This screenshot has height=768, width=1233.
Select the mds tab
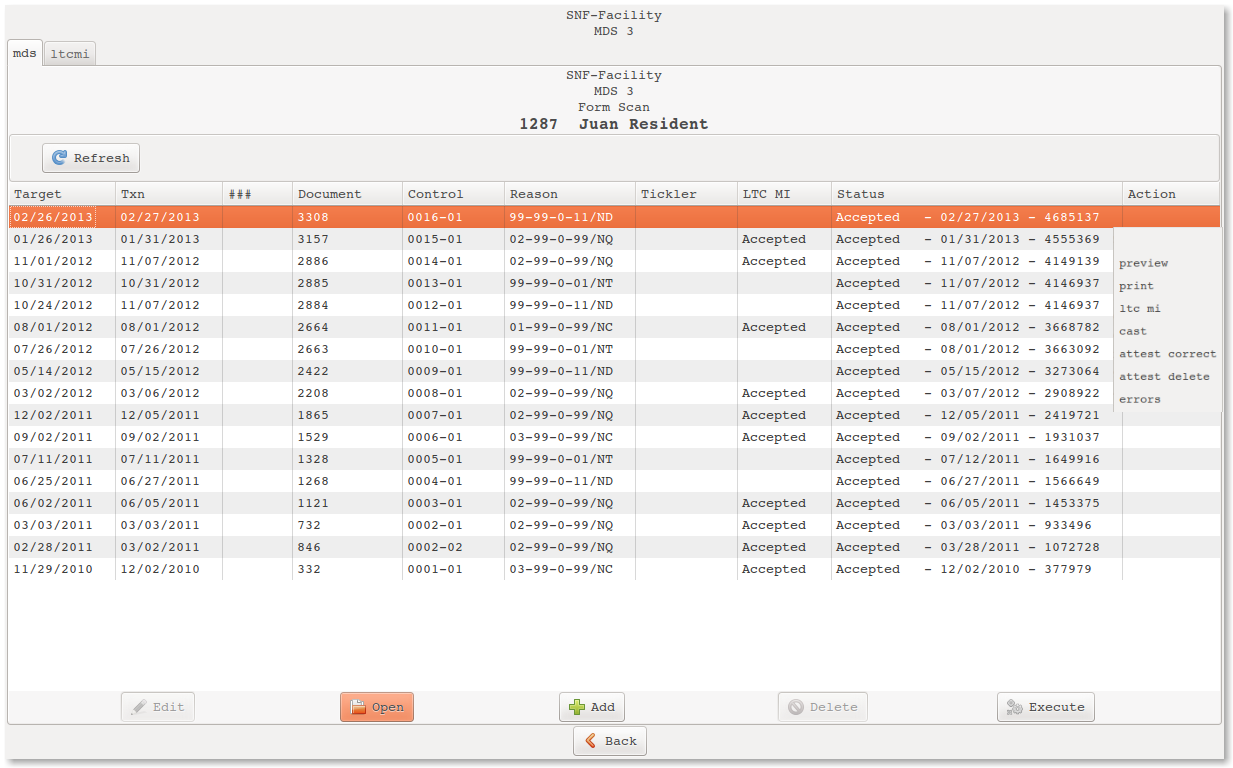coord(25,54)
